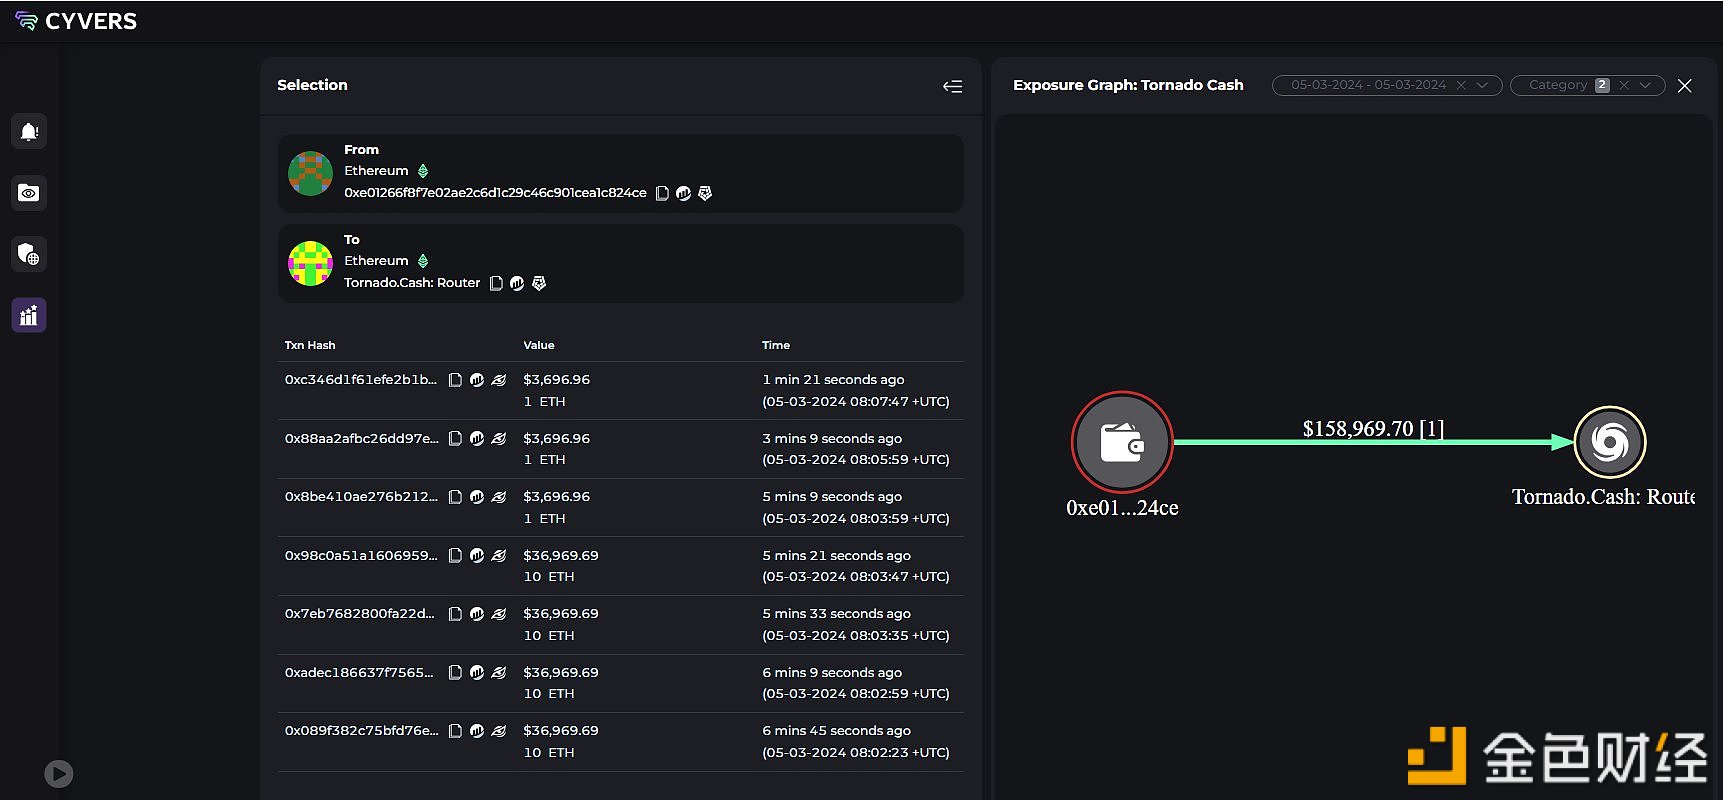This screenshot has width=1723, height=800.
Task: Select the highlighted analytics icon in sidebar
Action: click(29, 315)
